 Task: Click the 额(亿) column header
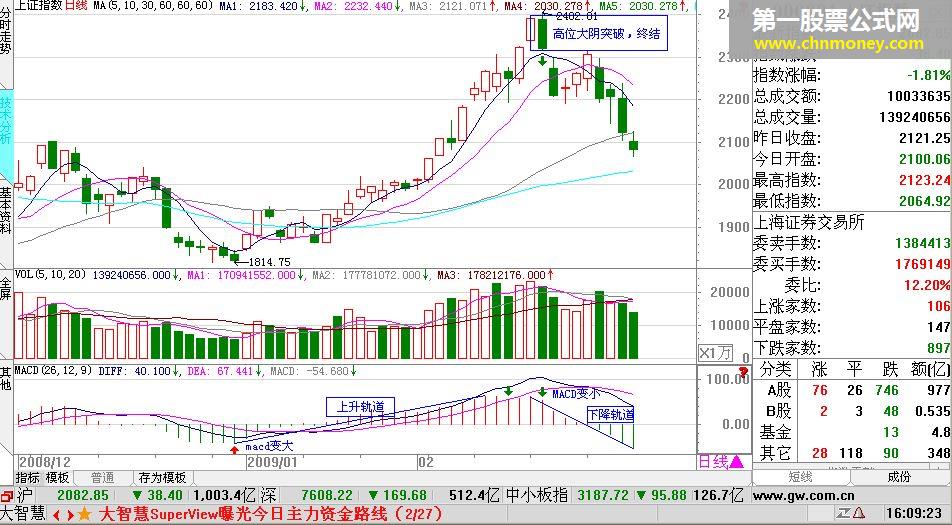930,369
